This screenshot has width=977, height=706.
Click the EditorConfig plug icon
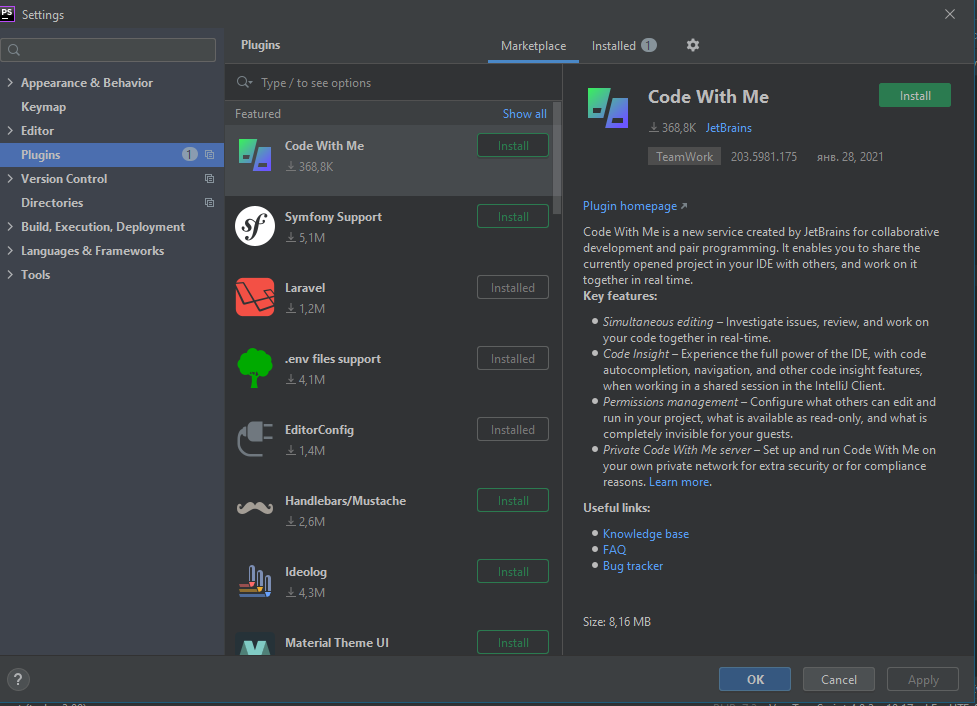(255, 439)
